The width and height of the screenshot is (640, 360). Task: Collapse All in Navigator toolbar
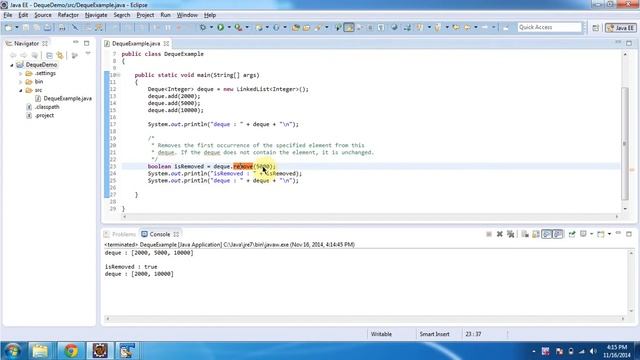(x=49, y=55)
